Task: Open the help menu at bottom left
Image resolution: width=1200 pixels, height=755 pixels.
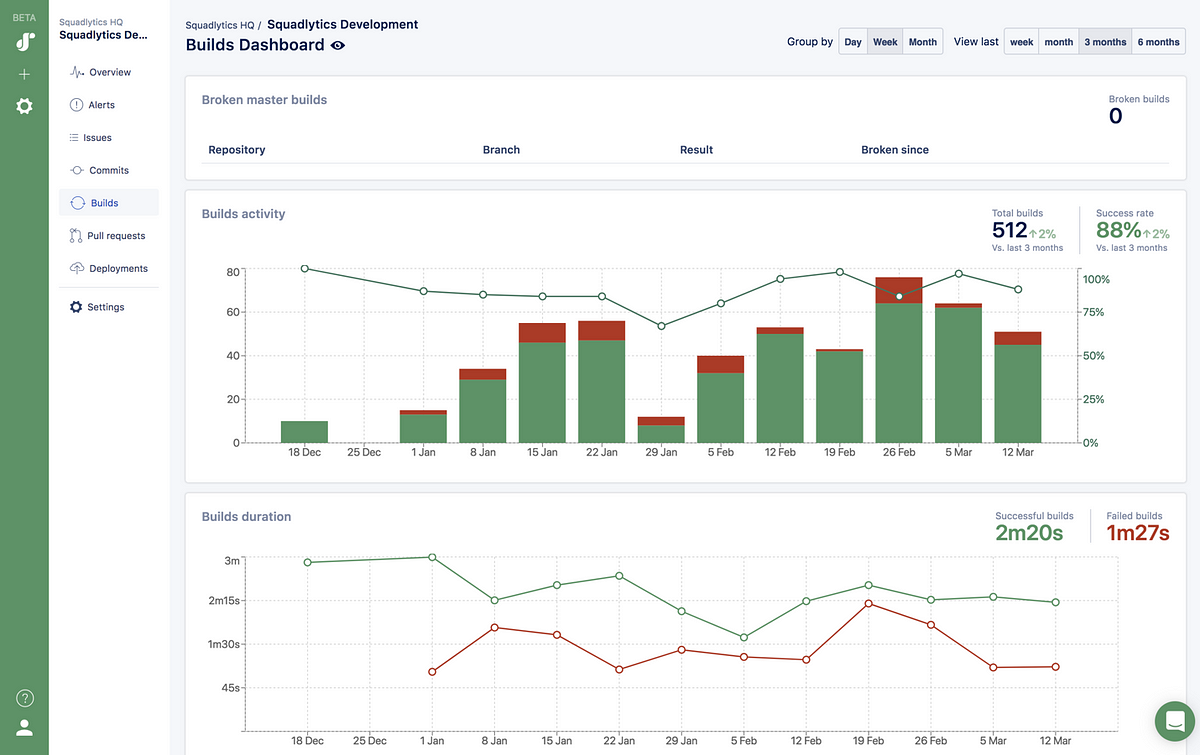Action: 24,698
